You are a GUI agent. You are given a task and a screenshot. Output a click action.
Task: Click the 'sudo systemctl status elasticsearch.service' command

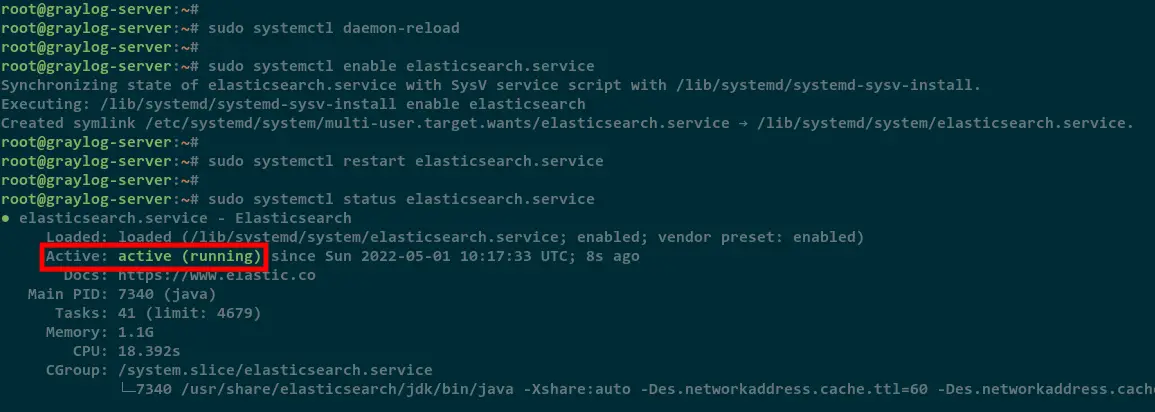(x=401, y=199)
